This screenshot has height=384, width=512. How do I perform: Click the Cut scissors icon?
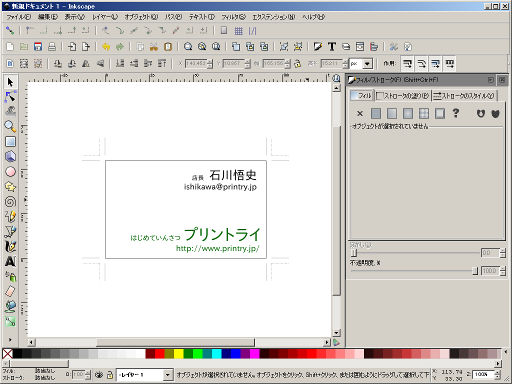coord(154,47)
